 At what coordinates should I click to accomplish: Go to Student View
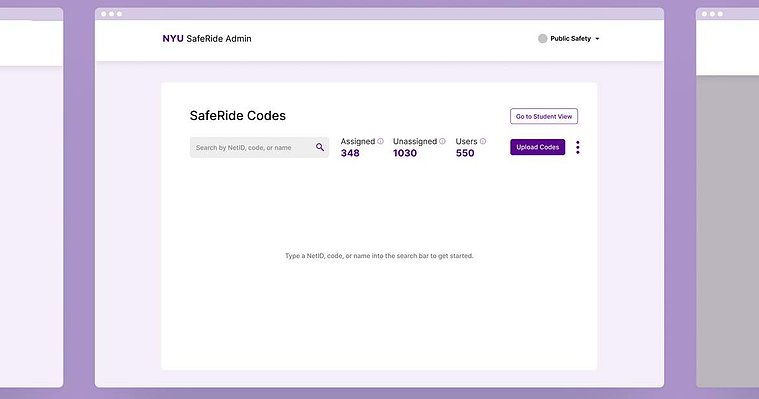pos(544,116)
